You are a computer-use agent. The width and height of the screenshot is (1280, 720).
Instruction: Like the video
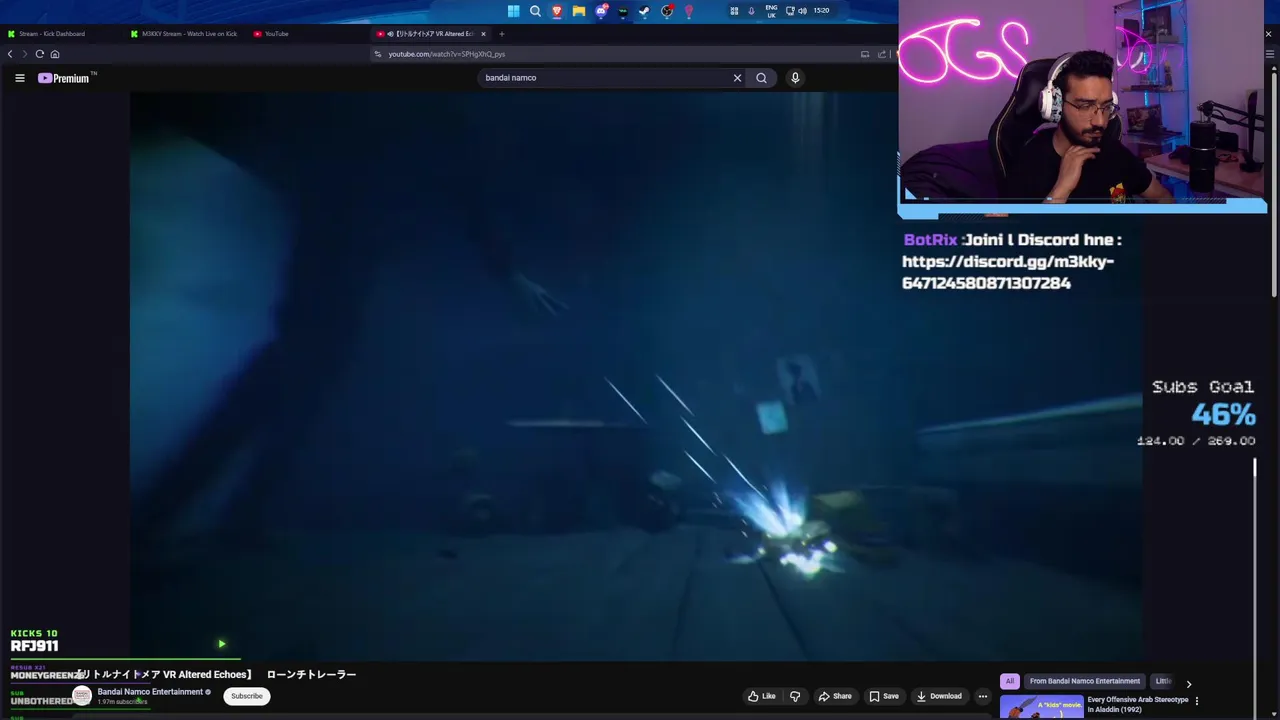click(x=762, y=696)
